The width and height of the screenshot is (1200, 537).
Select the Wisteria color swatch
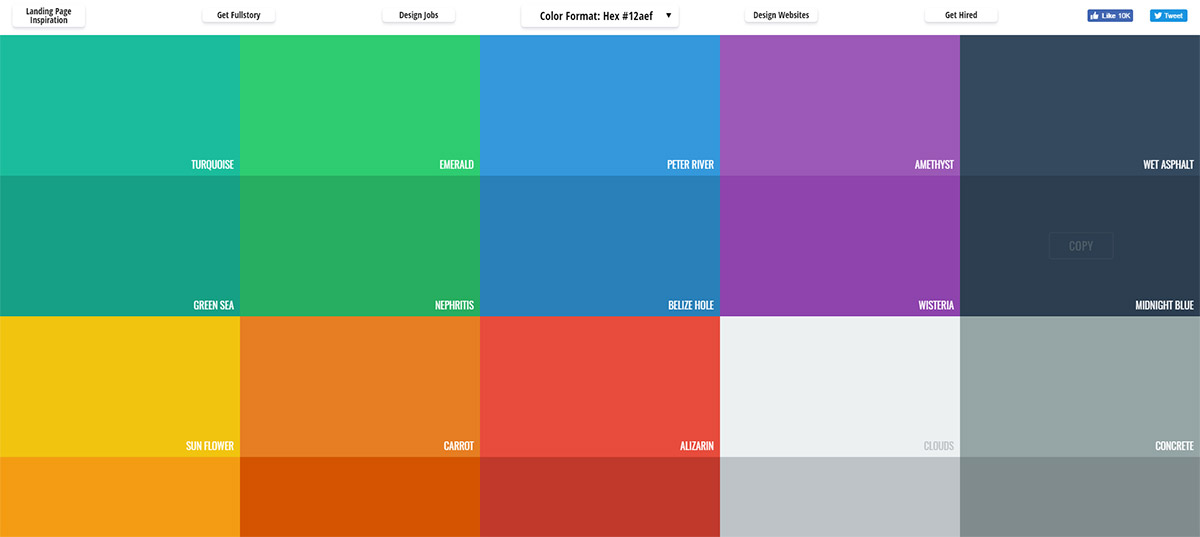[840, 246]
